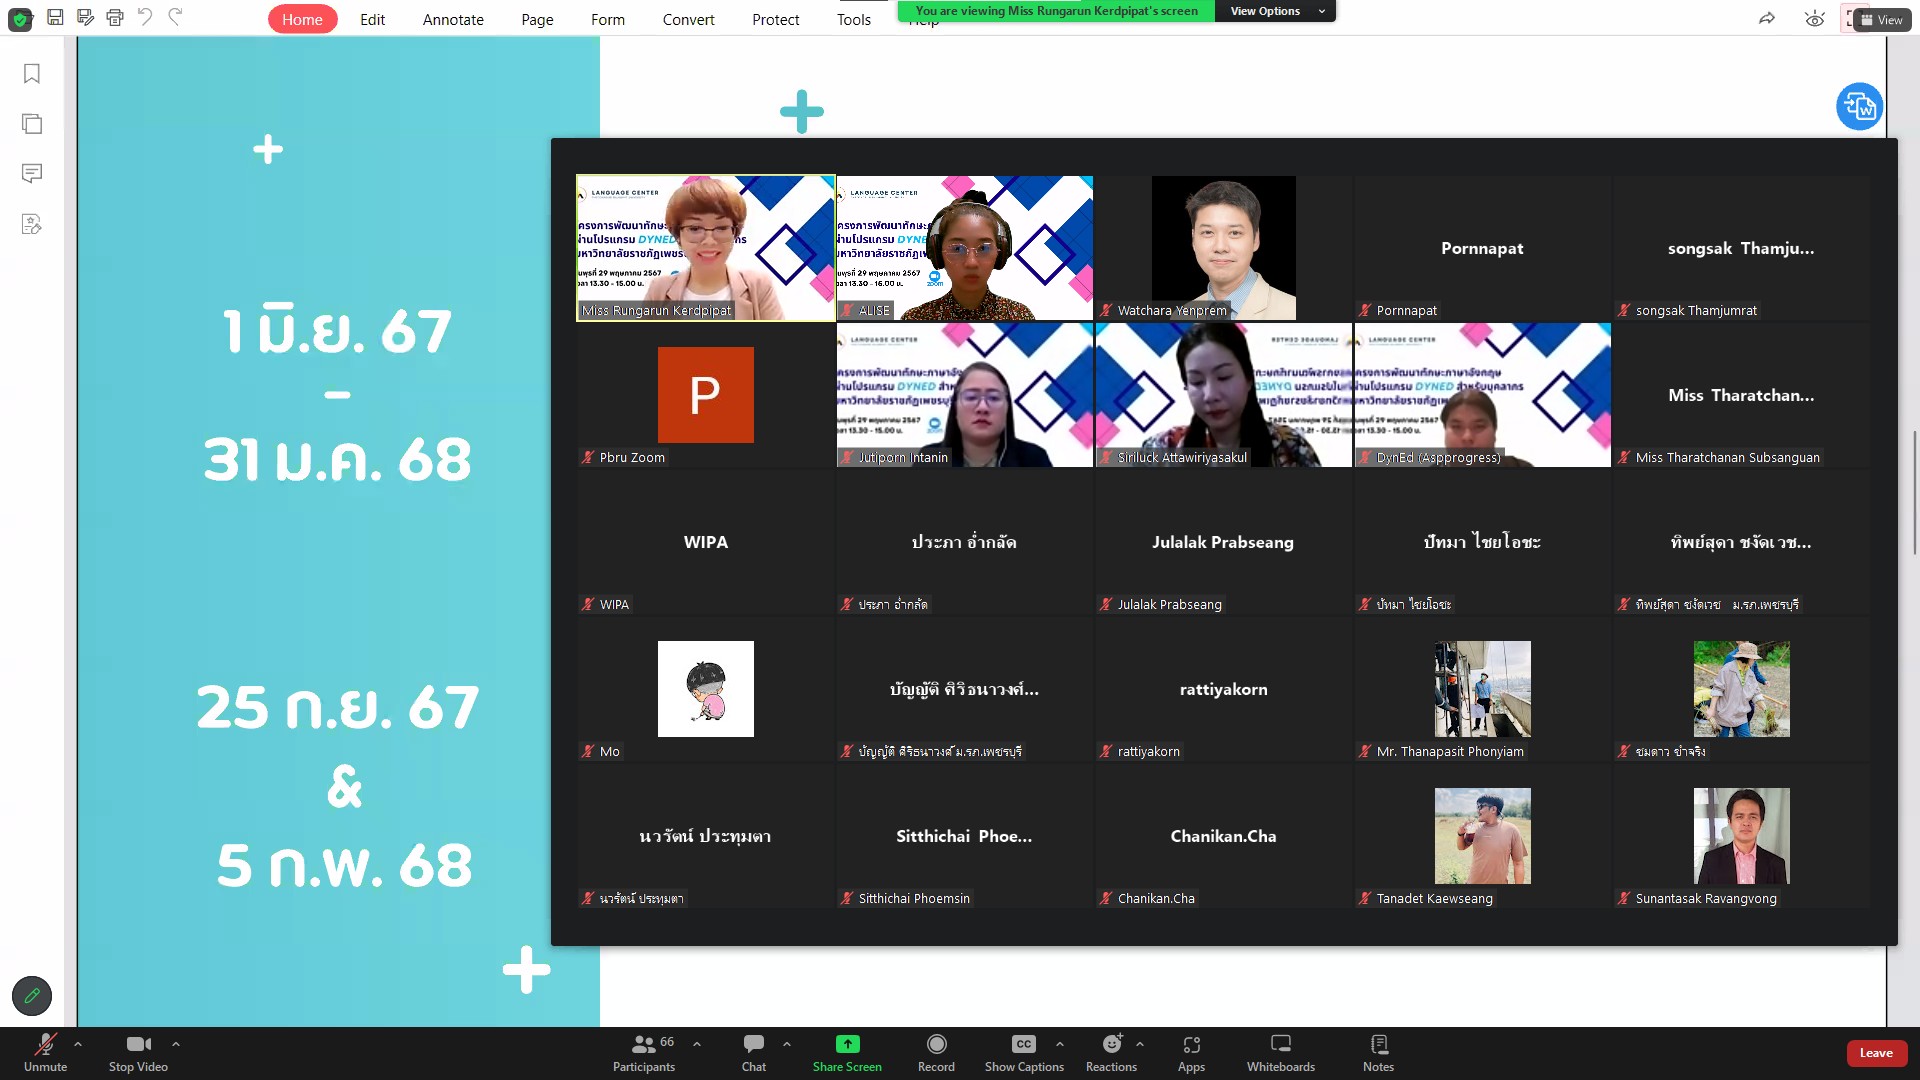Click the bookmark icon in left sidebar
The image size is (1920, 1080).
[x=32, y=74]
